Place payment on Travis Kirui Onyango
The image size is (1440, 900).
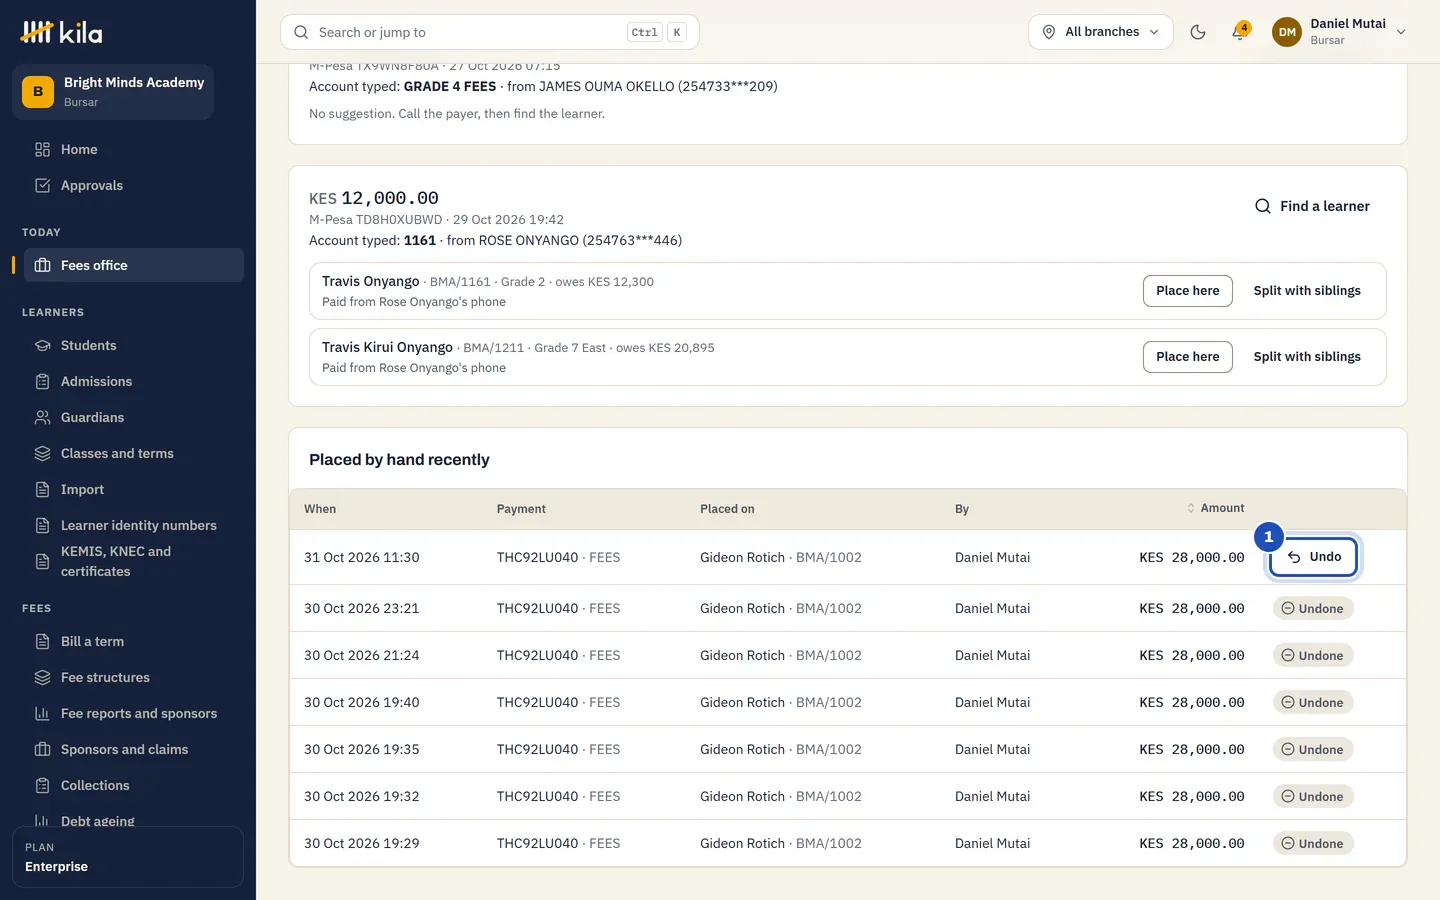tap(1188, 357)
